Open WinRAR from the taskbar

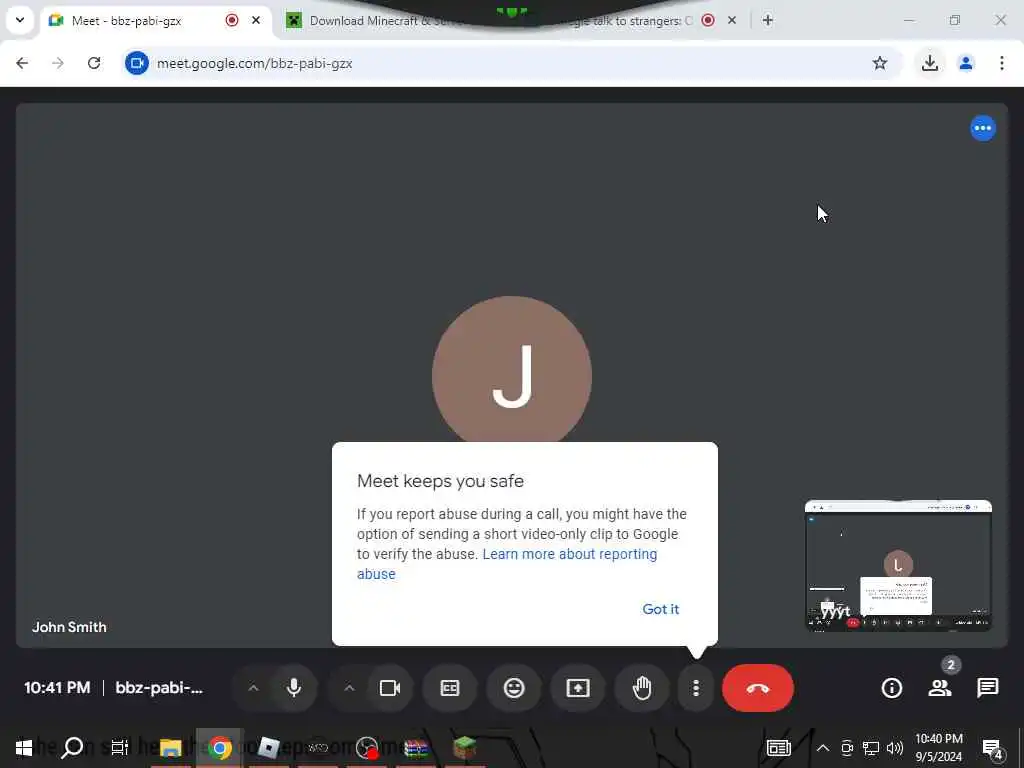coord(416,748)
